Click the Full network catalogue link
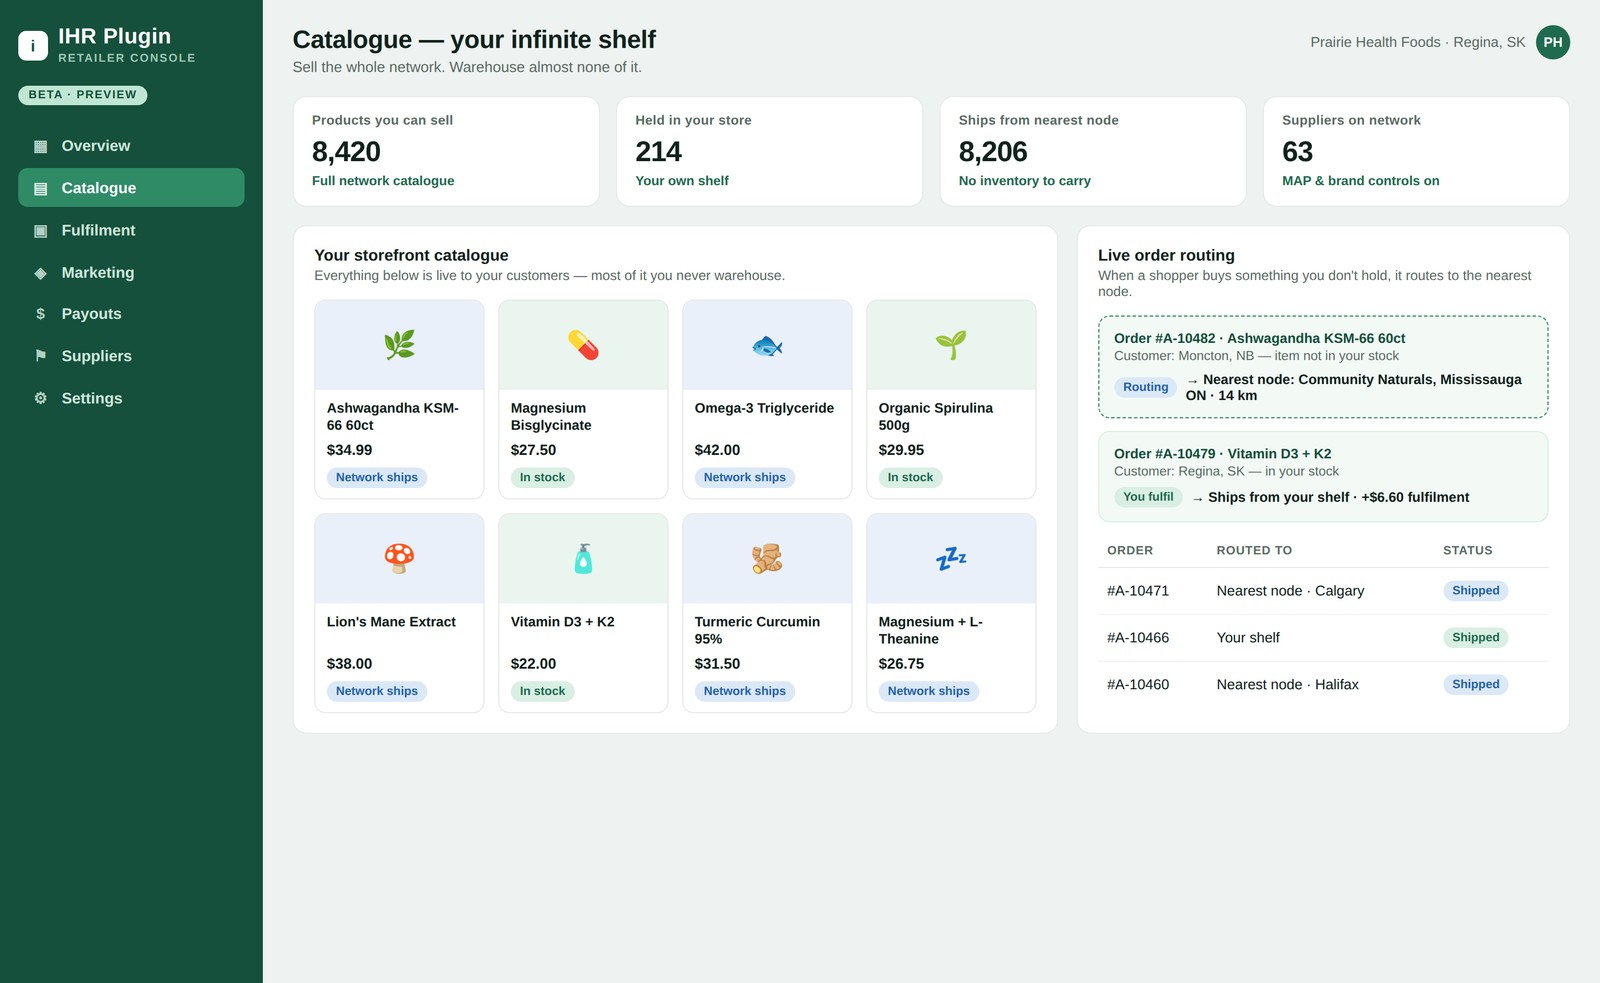This screenshot has width=1600, height=983. [x=383, y=181]
